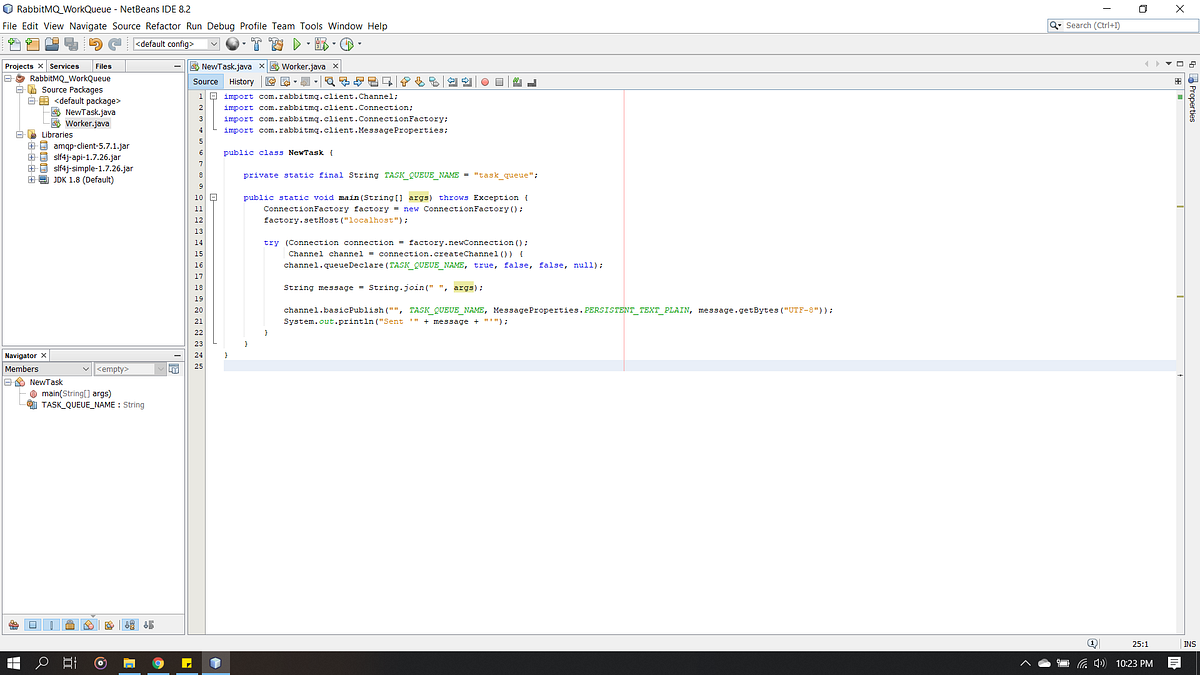The height and width of the screenshot is (675, 1200).
Task: Click the Profile Project icon
Action: (x=346, y=44)
